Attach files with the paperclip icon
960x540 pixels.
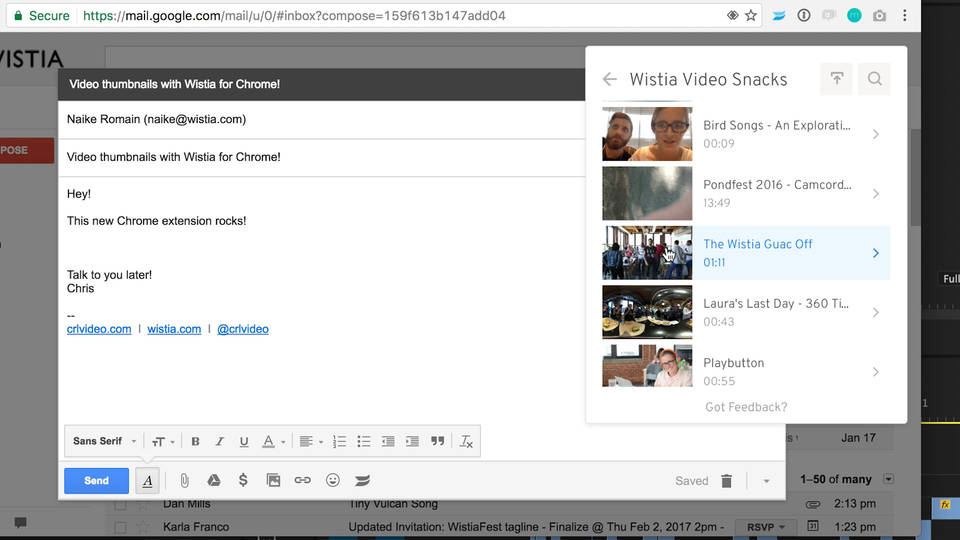pos(184,481)
